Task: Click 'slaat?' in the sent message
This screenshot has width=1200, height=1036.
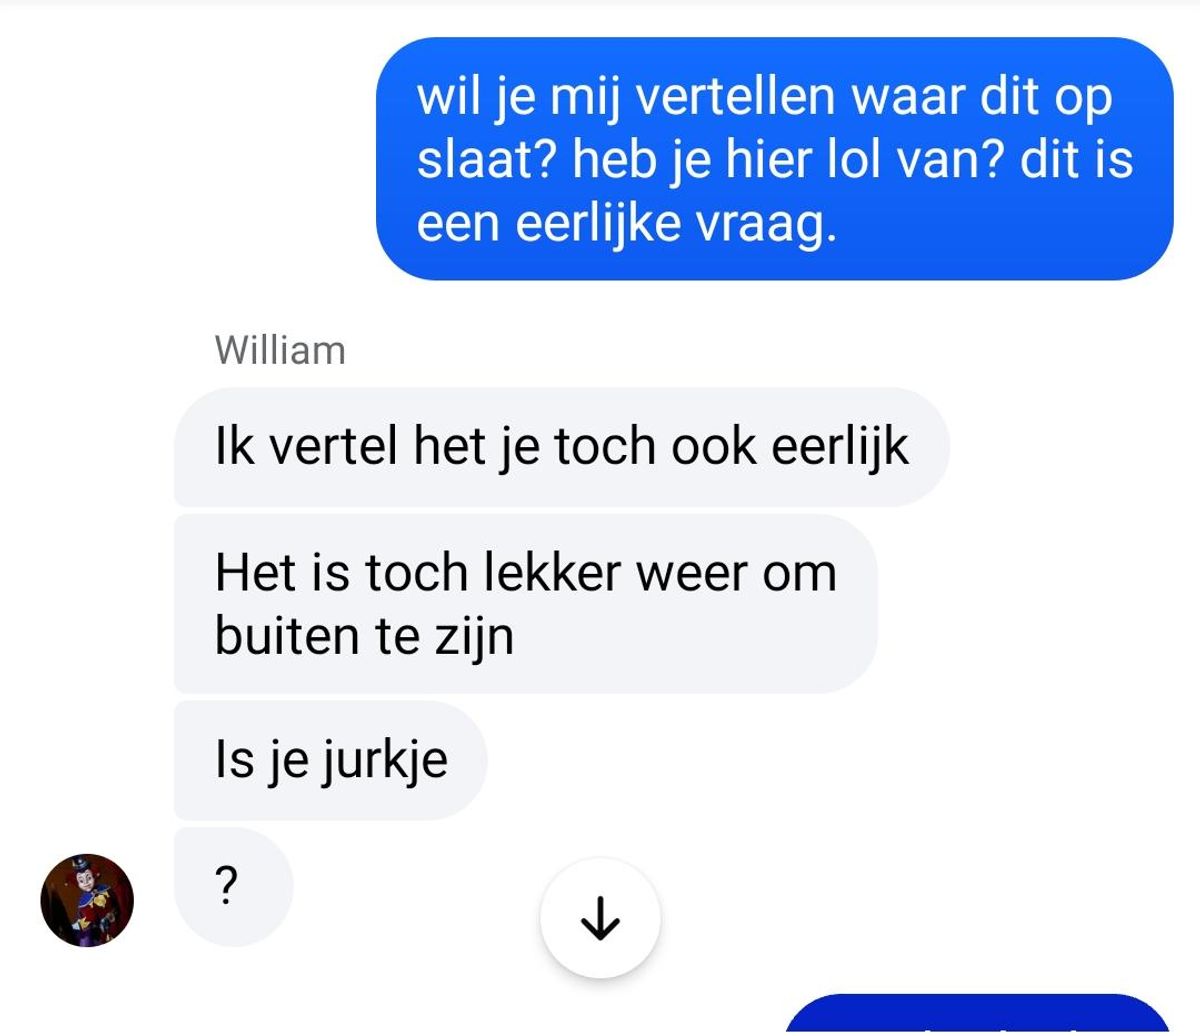Action: pos(486,160)
